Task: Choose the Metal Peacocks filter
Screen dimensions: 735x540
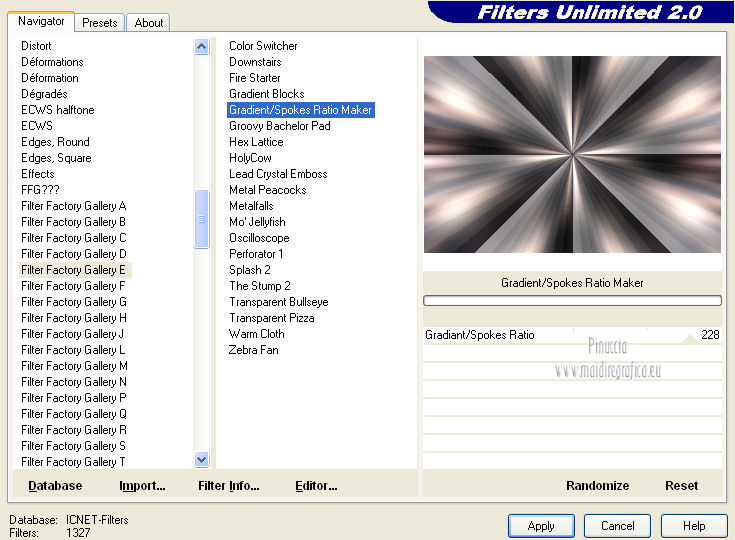Action: tap(268, 190)
